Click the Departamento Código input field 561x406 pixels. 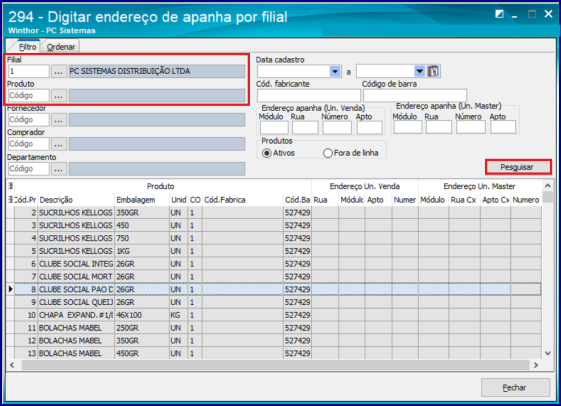[29, 169]
